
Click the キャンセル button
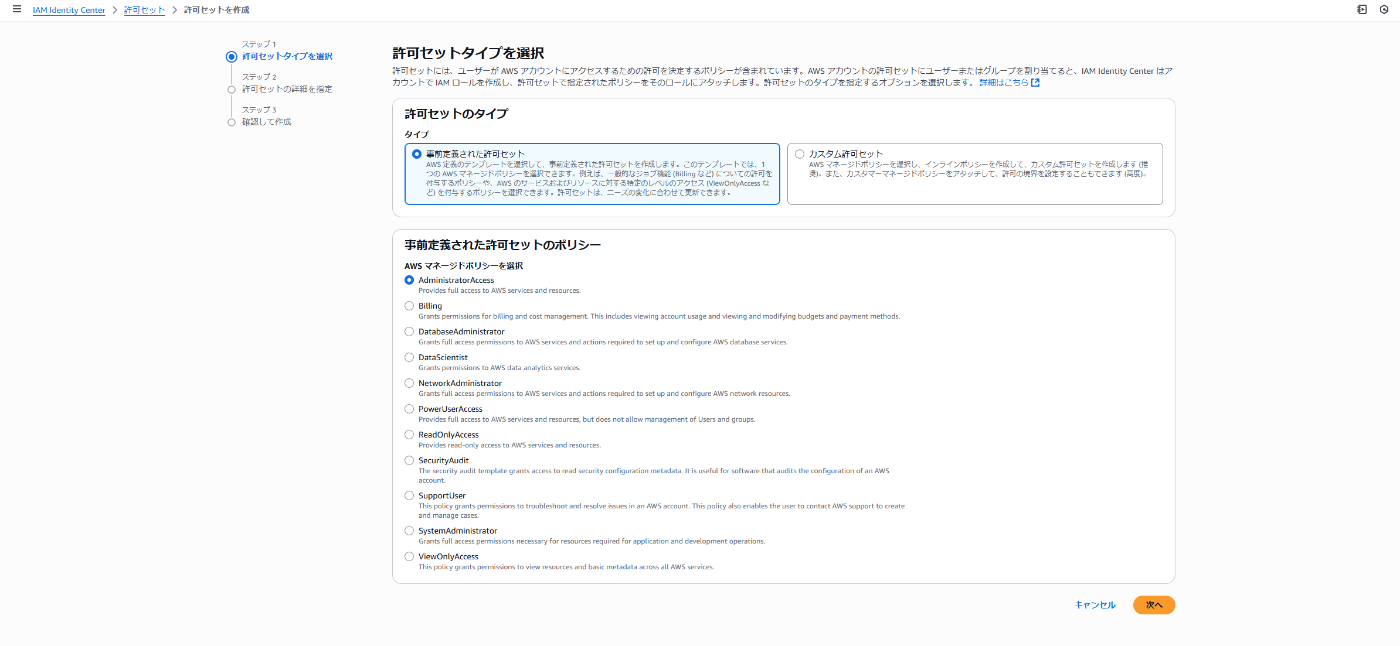[x=1095, y=605]
